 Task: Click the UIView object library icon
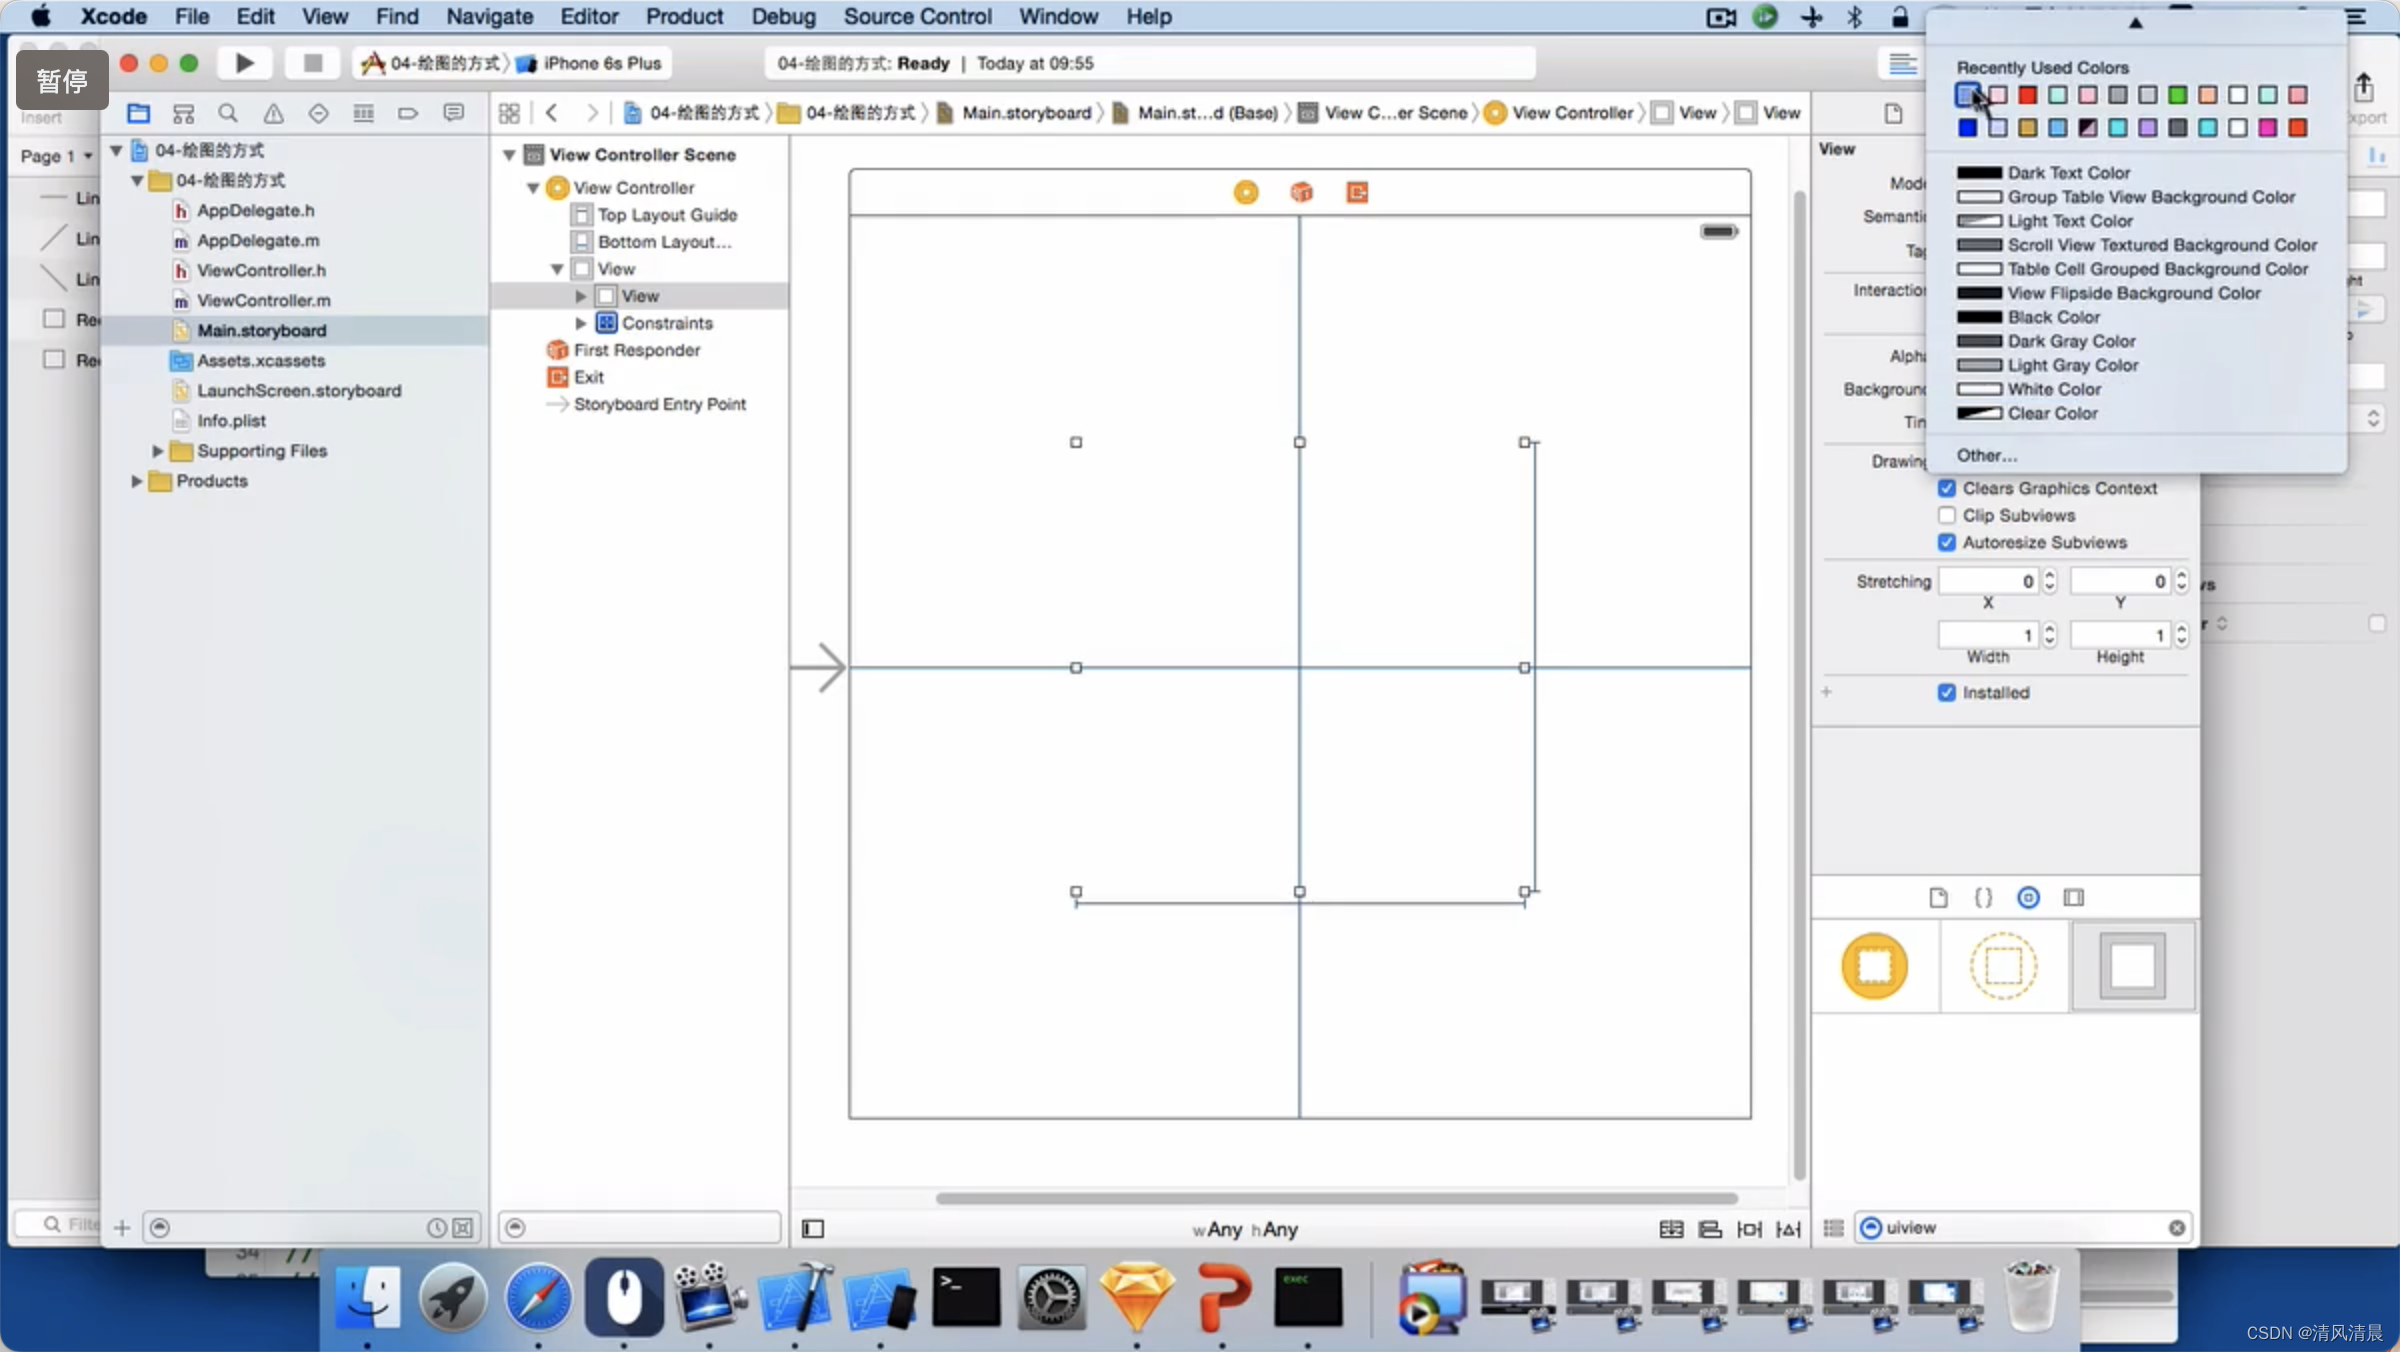[2135, 965]
